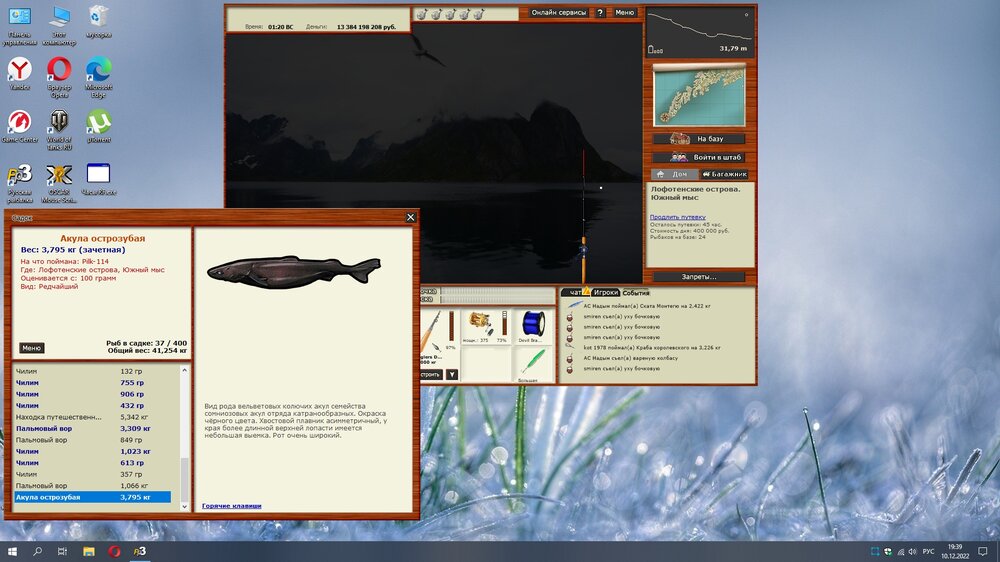This screenshot has width=1000, height=562.
Task: Open Онлайн сервисы menu
Action: pos(558,13)
